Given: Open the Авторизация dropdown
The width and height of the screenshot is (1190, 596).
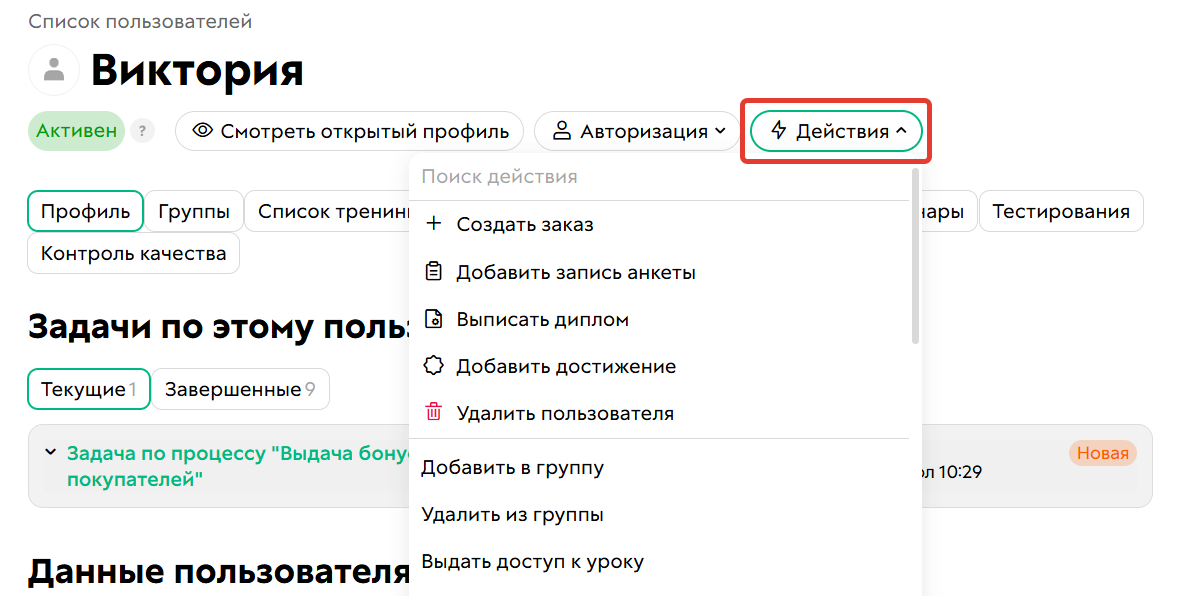Looking at the screenshot, I should [637, 130].
